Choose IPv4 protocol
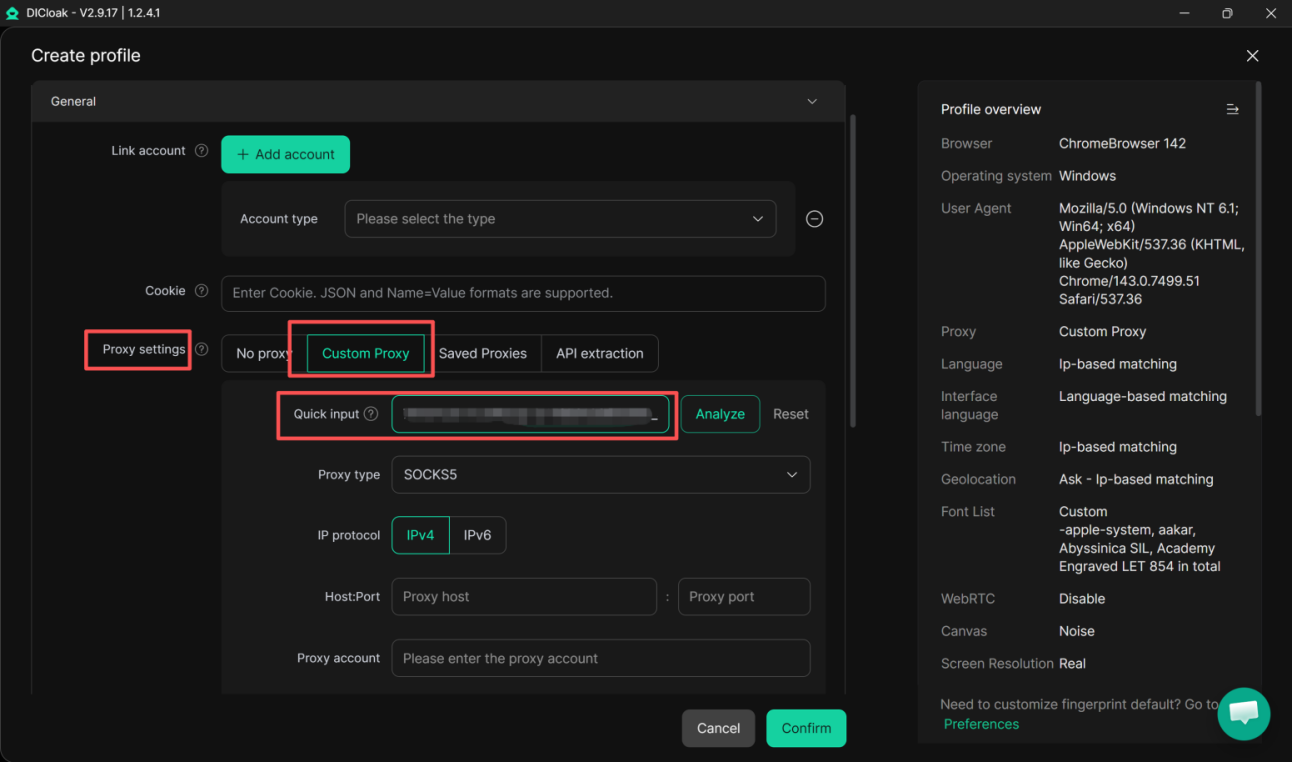Image resolution: width=1293 pixels, height=762 pixels. click(420, 535)
